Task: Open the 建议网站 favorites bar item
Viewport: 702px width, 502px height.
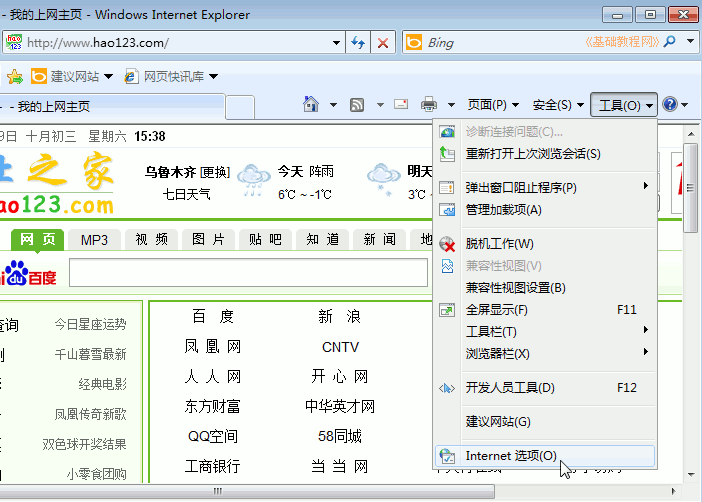Action: tap(72, 77)
